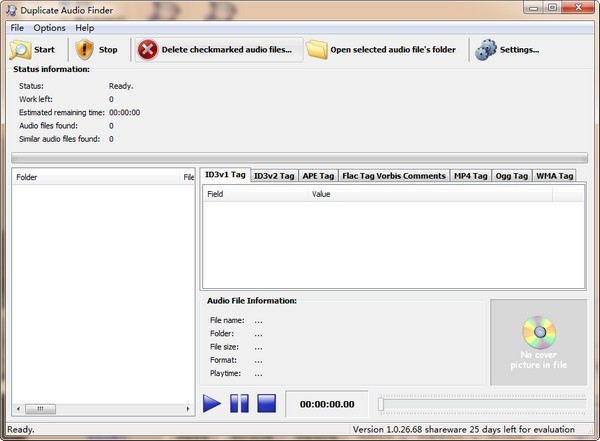Click the Start scan magnifier icon
Viewport: 600px width, 441px height.
(20, 49)
